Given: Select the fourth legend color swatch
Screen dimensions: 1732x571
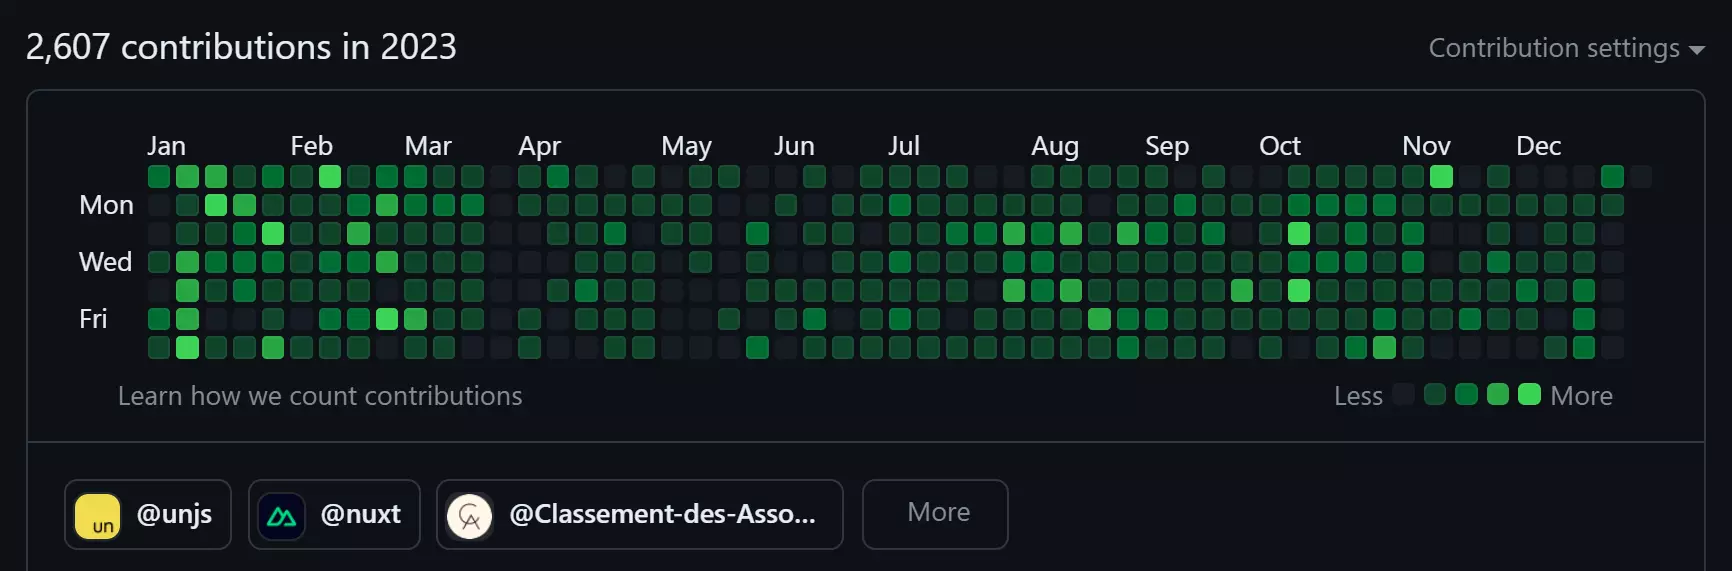Looking at the screenshot, I should (x=1498, y=394).
